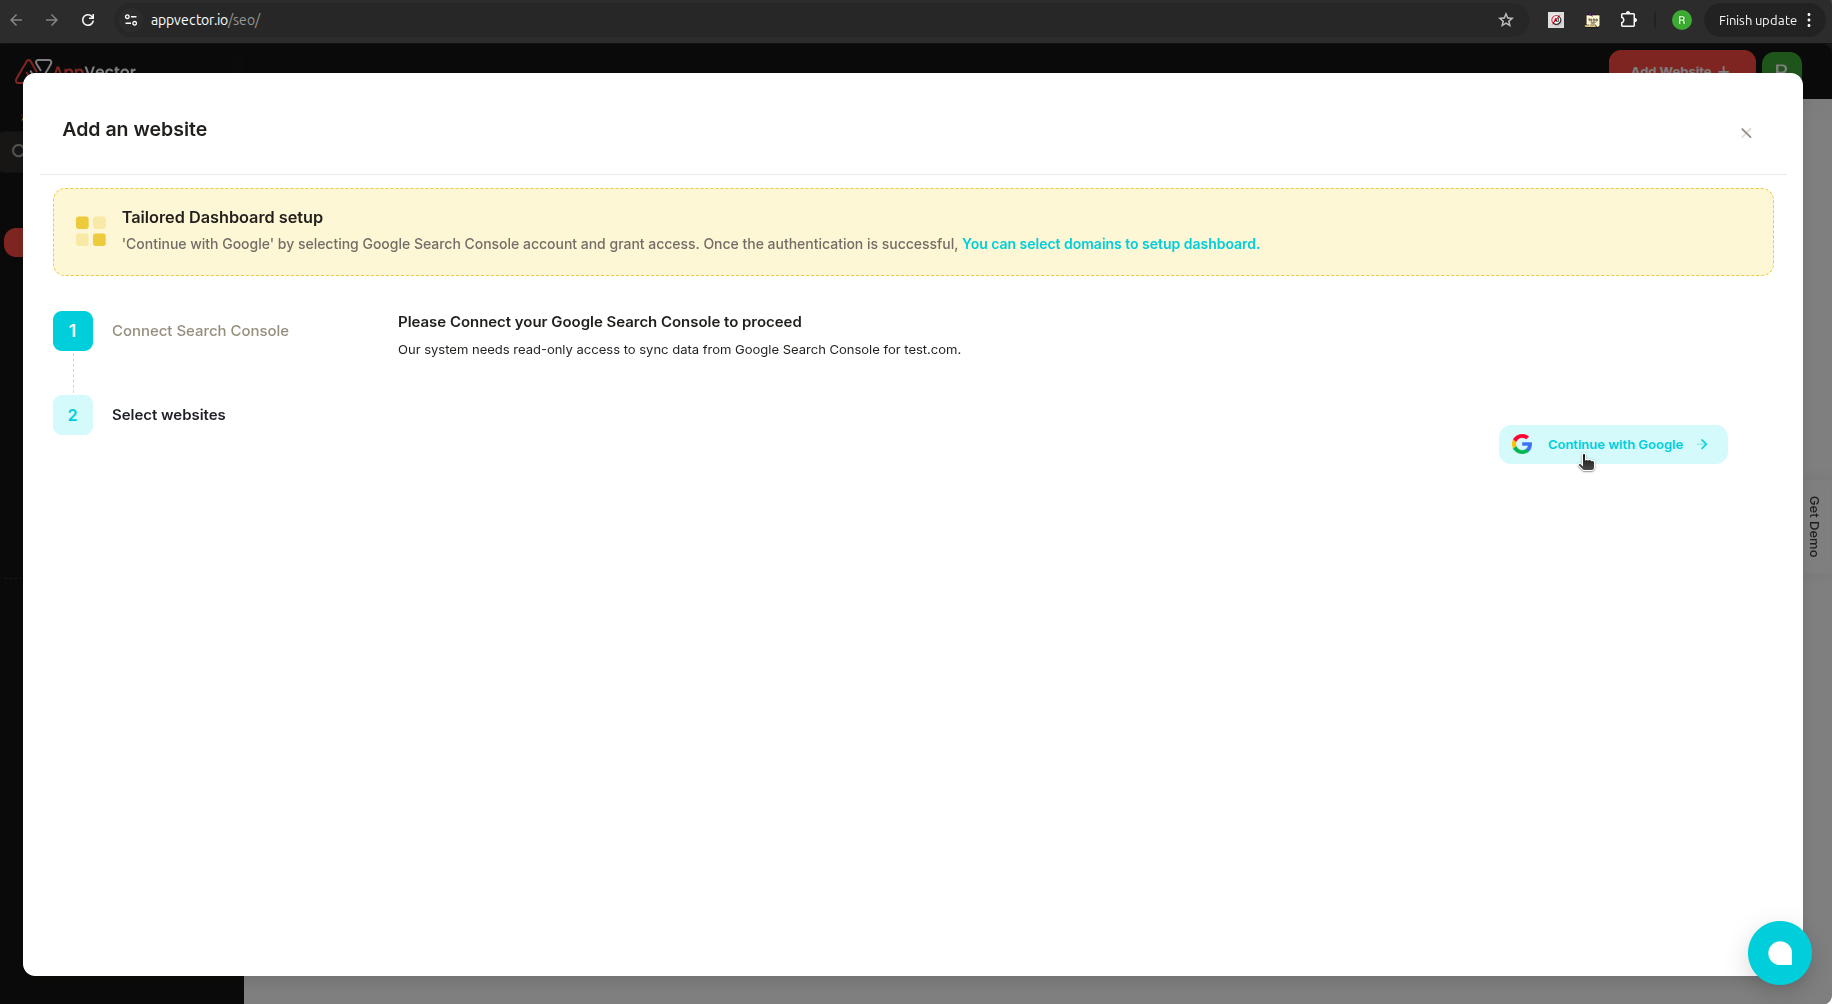
Task: Open the Get Demo side tab
Action: 1813,527
